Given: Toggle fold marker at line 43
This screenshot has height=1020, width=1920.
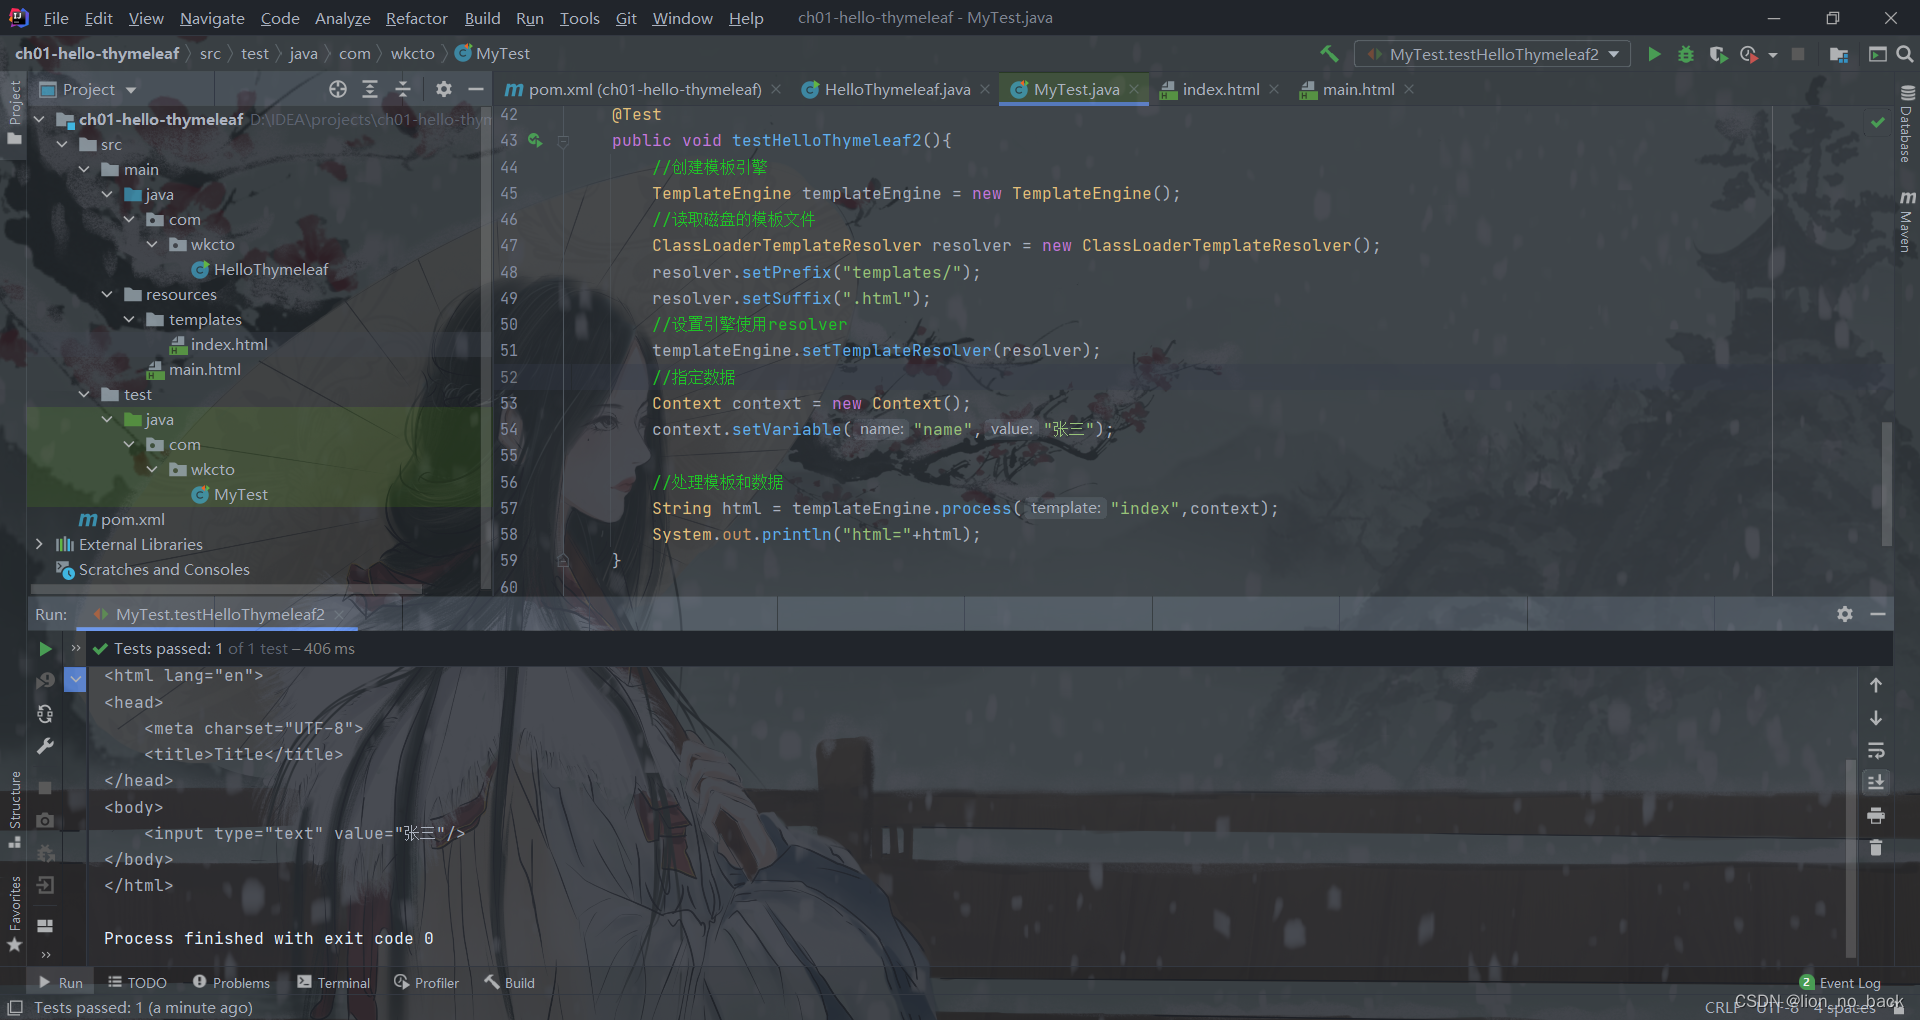Looking at the screenshot, I should click(563, 142).
